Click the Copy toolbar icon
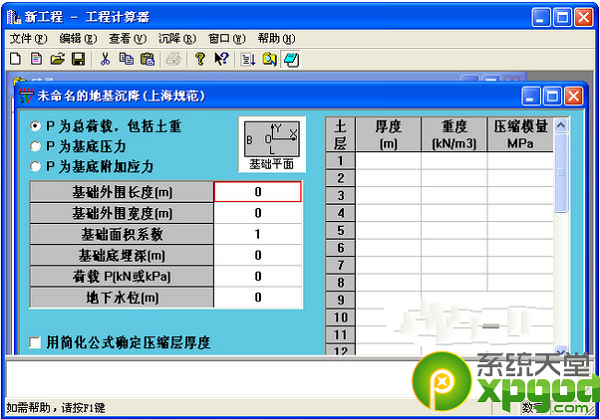 [126, 59]
